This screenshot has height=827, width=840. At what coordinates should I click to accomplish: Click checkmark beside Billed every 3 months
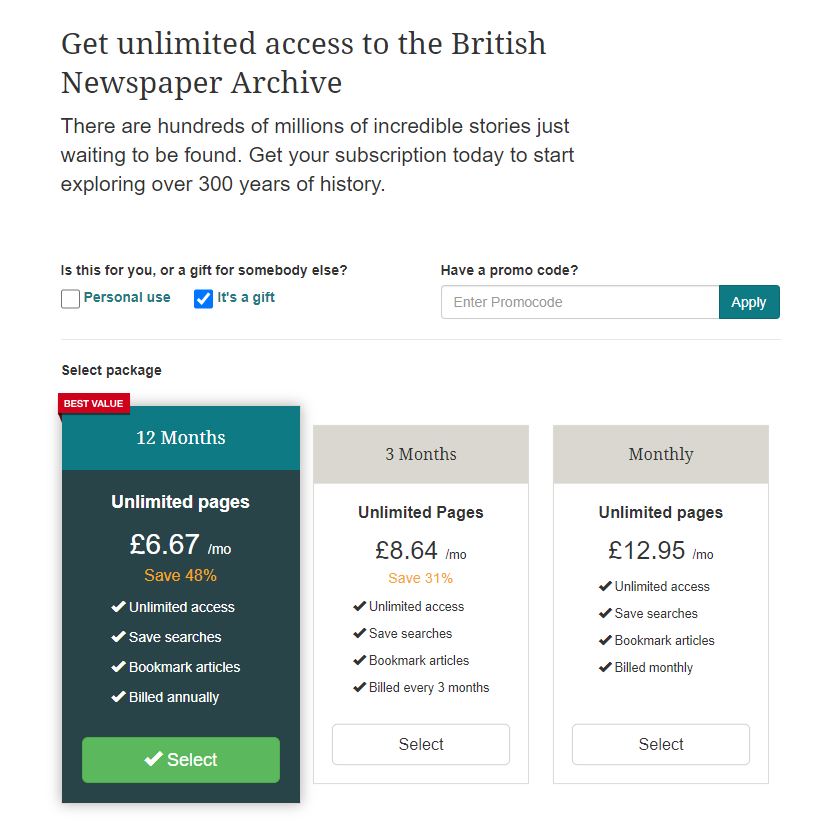click(360, 687)
